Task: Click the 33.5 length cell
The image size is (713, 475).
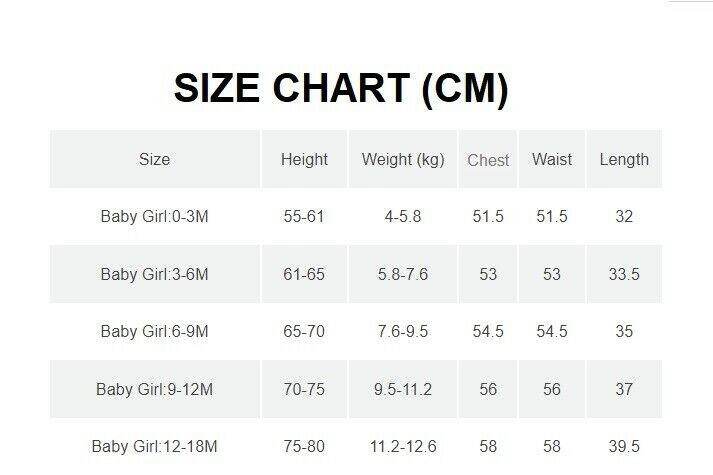Action: [x=624, y=274]
